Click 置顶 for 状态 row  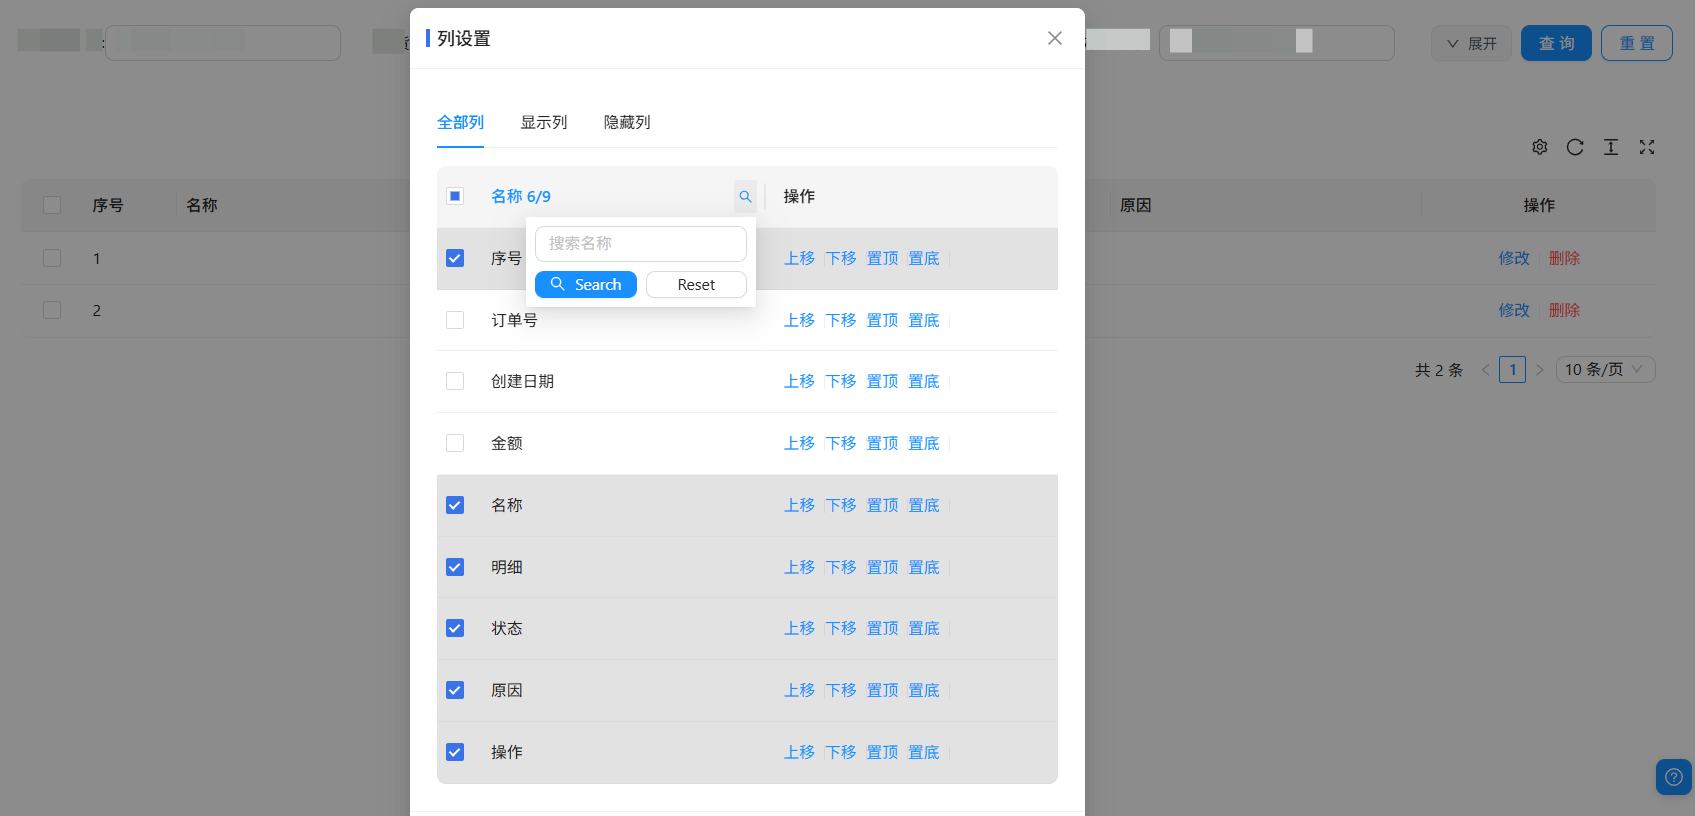click(x=882, y=628)
